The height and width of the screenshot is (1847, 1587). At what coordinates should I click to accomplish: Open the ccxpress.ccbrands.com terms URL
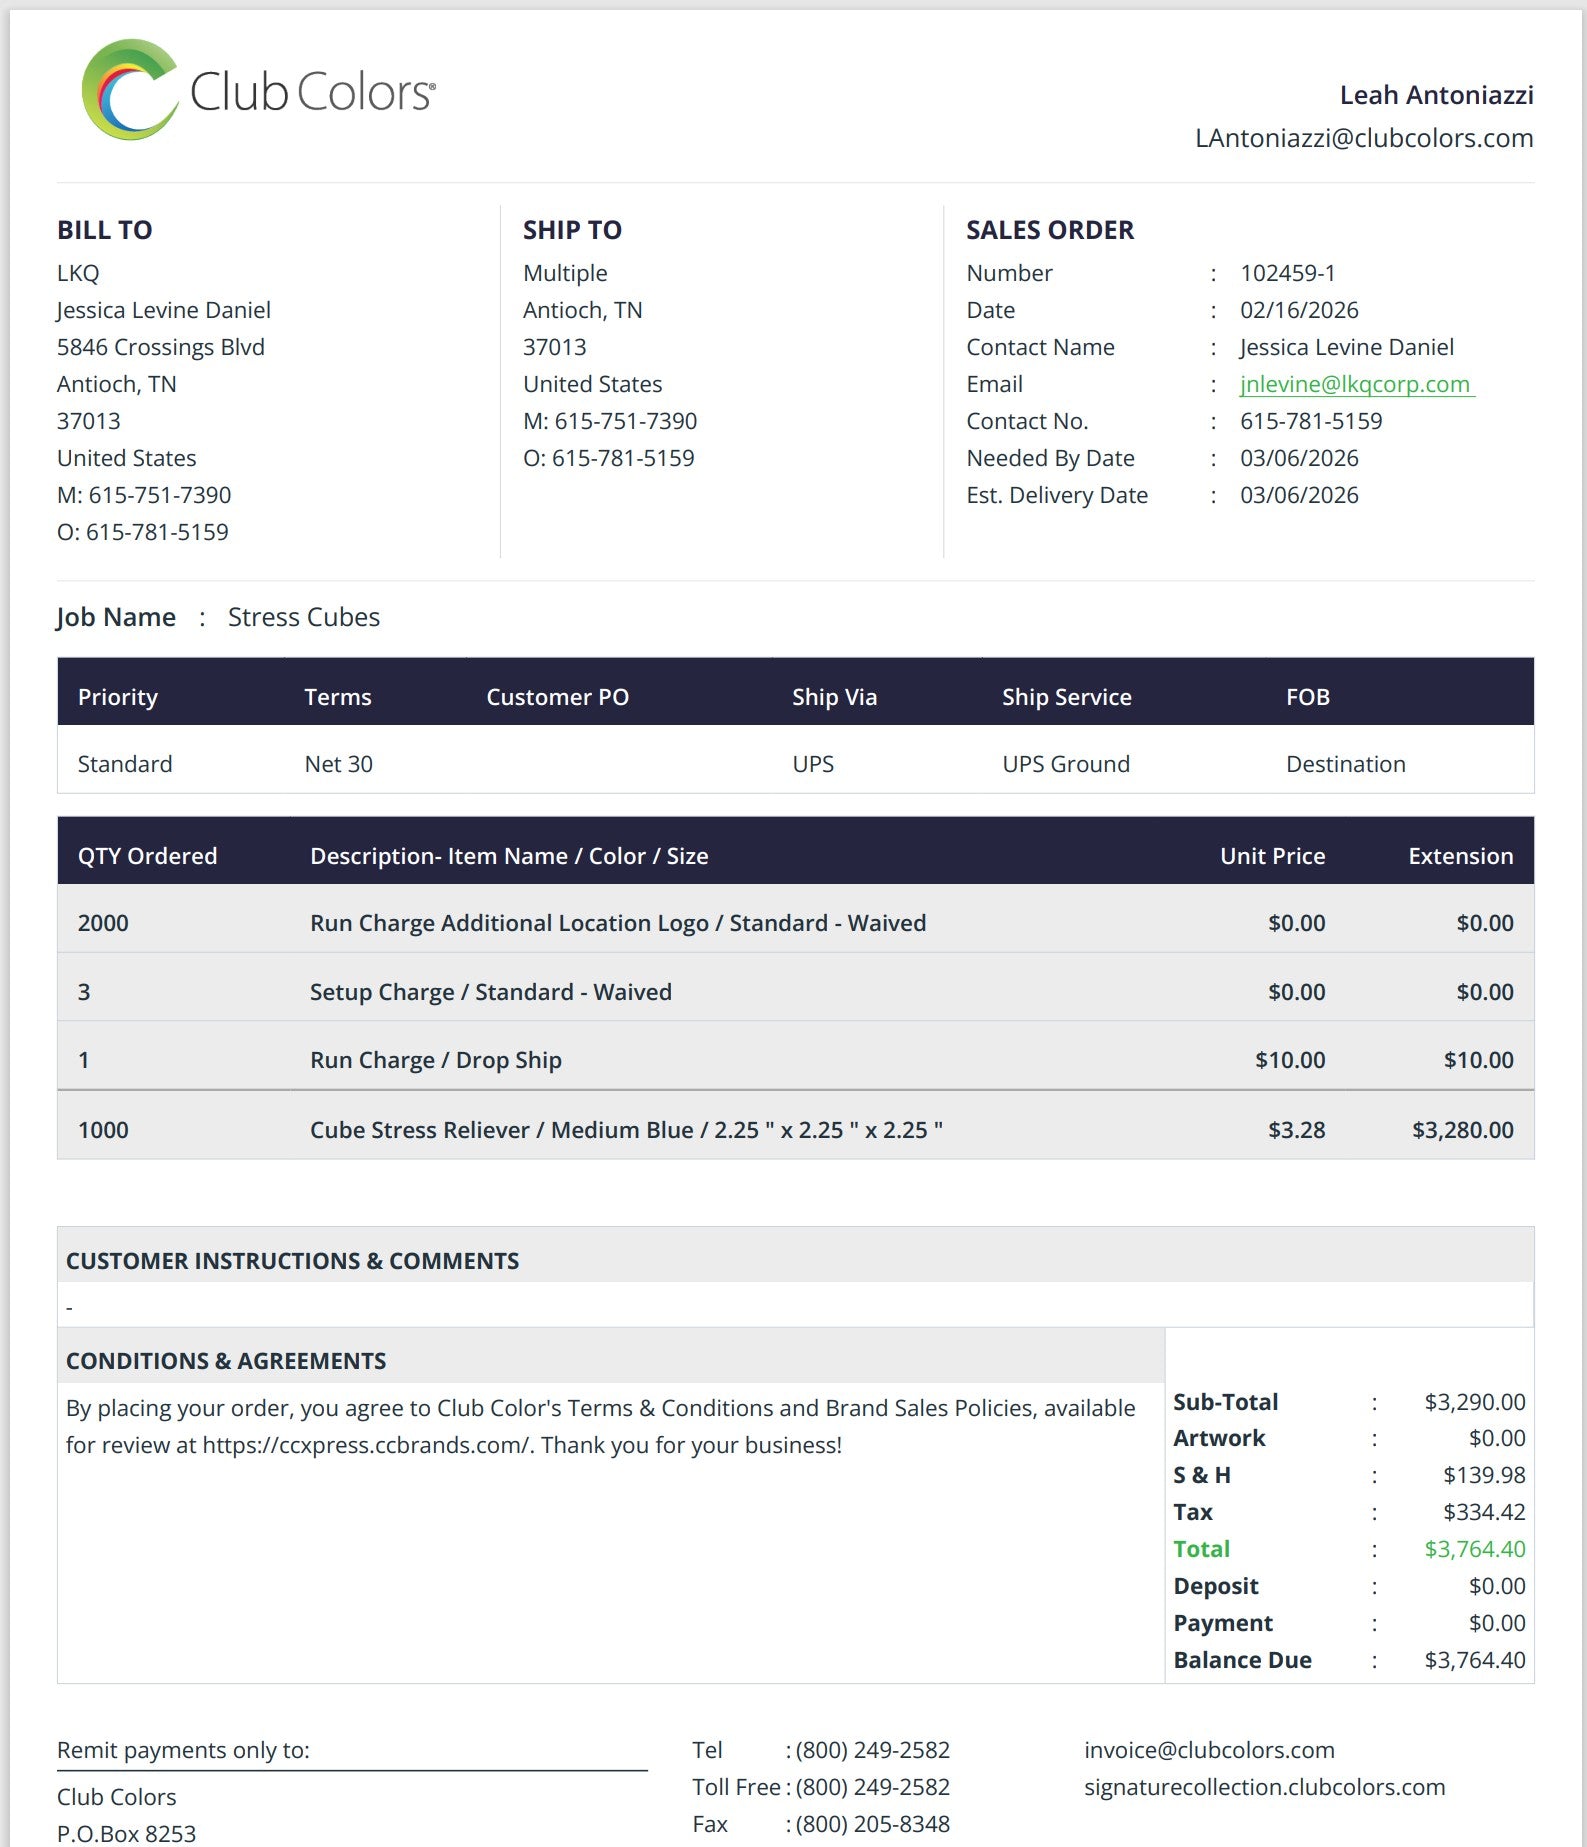tap(365, 1445)
